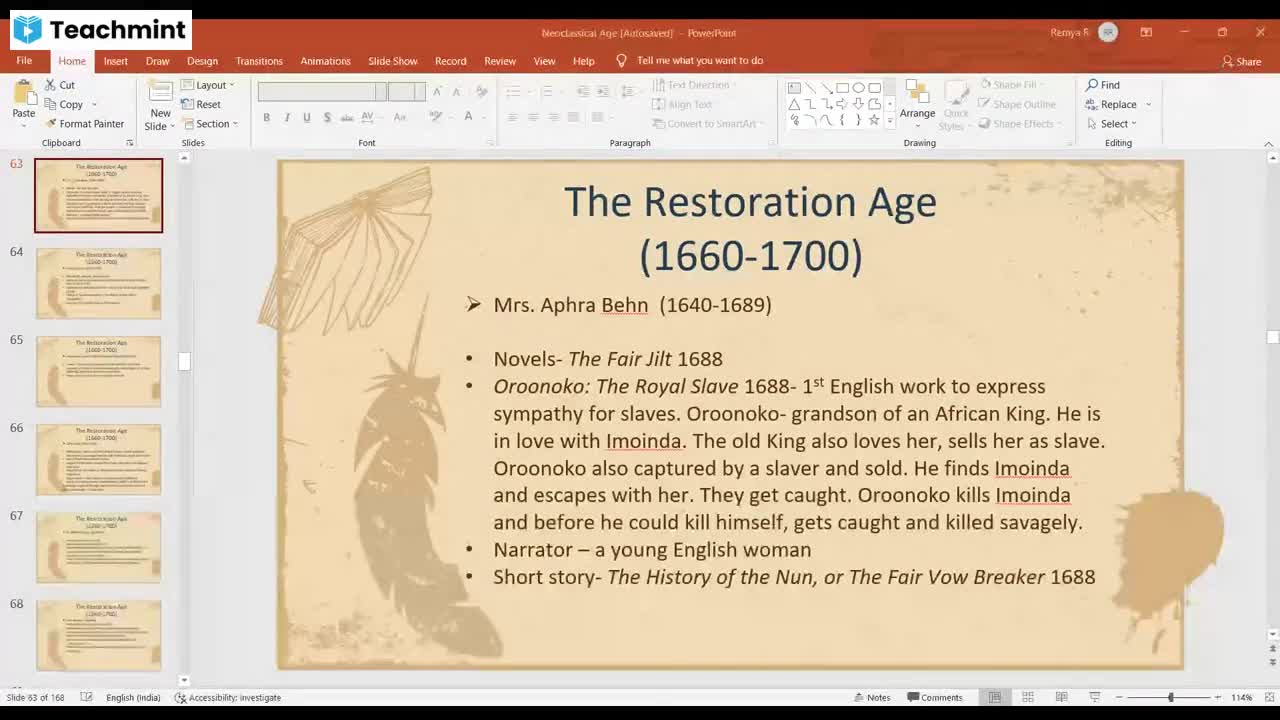Open the Section dropdown
The width and height of the screenshot is (1280, 720).
pos(209,124)
